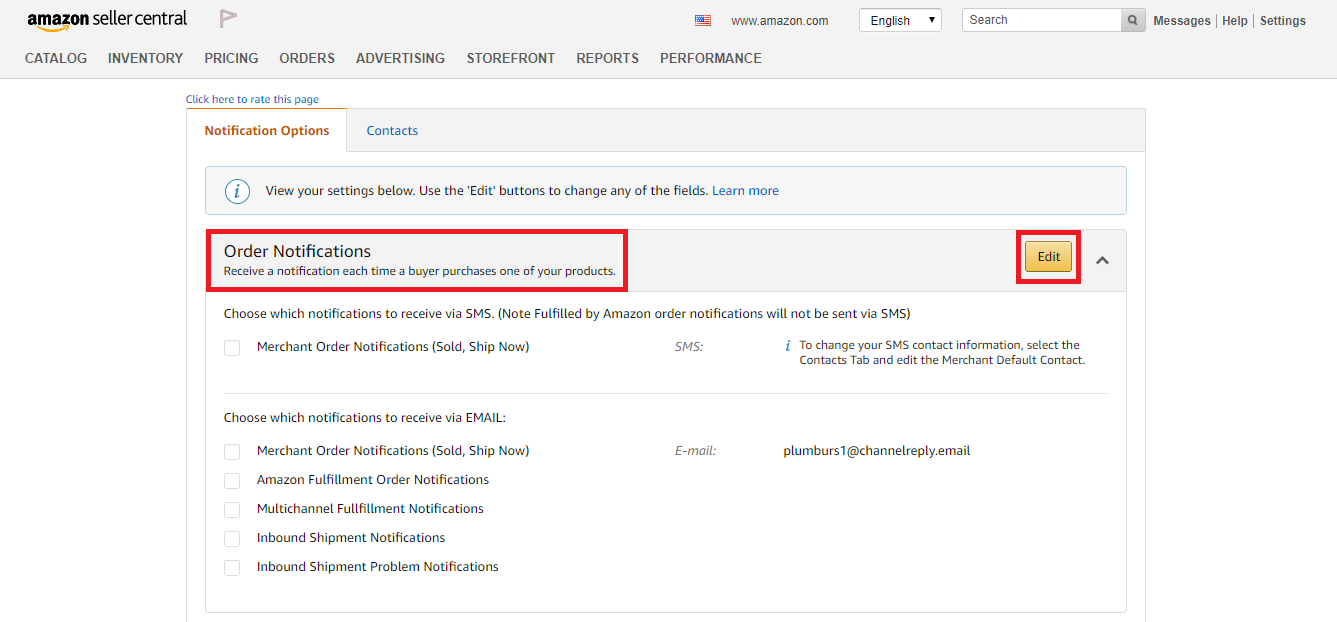This screenshot has width=1337, height=622.
Task: Tick the SMS Merchant Order Notifications checkbox
Action: pos(232,348)
